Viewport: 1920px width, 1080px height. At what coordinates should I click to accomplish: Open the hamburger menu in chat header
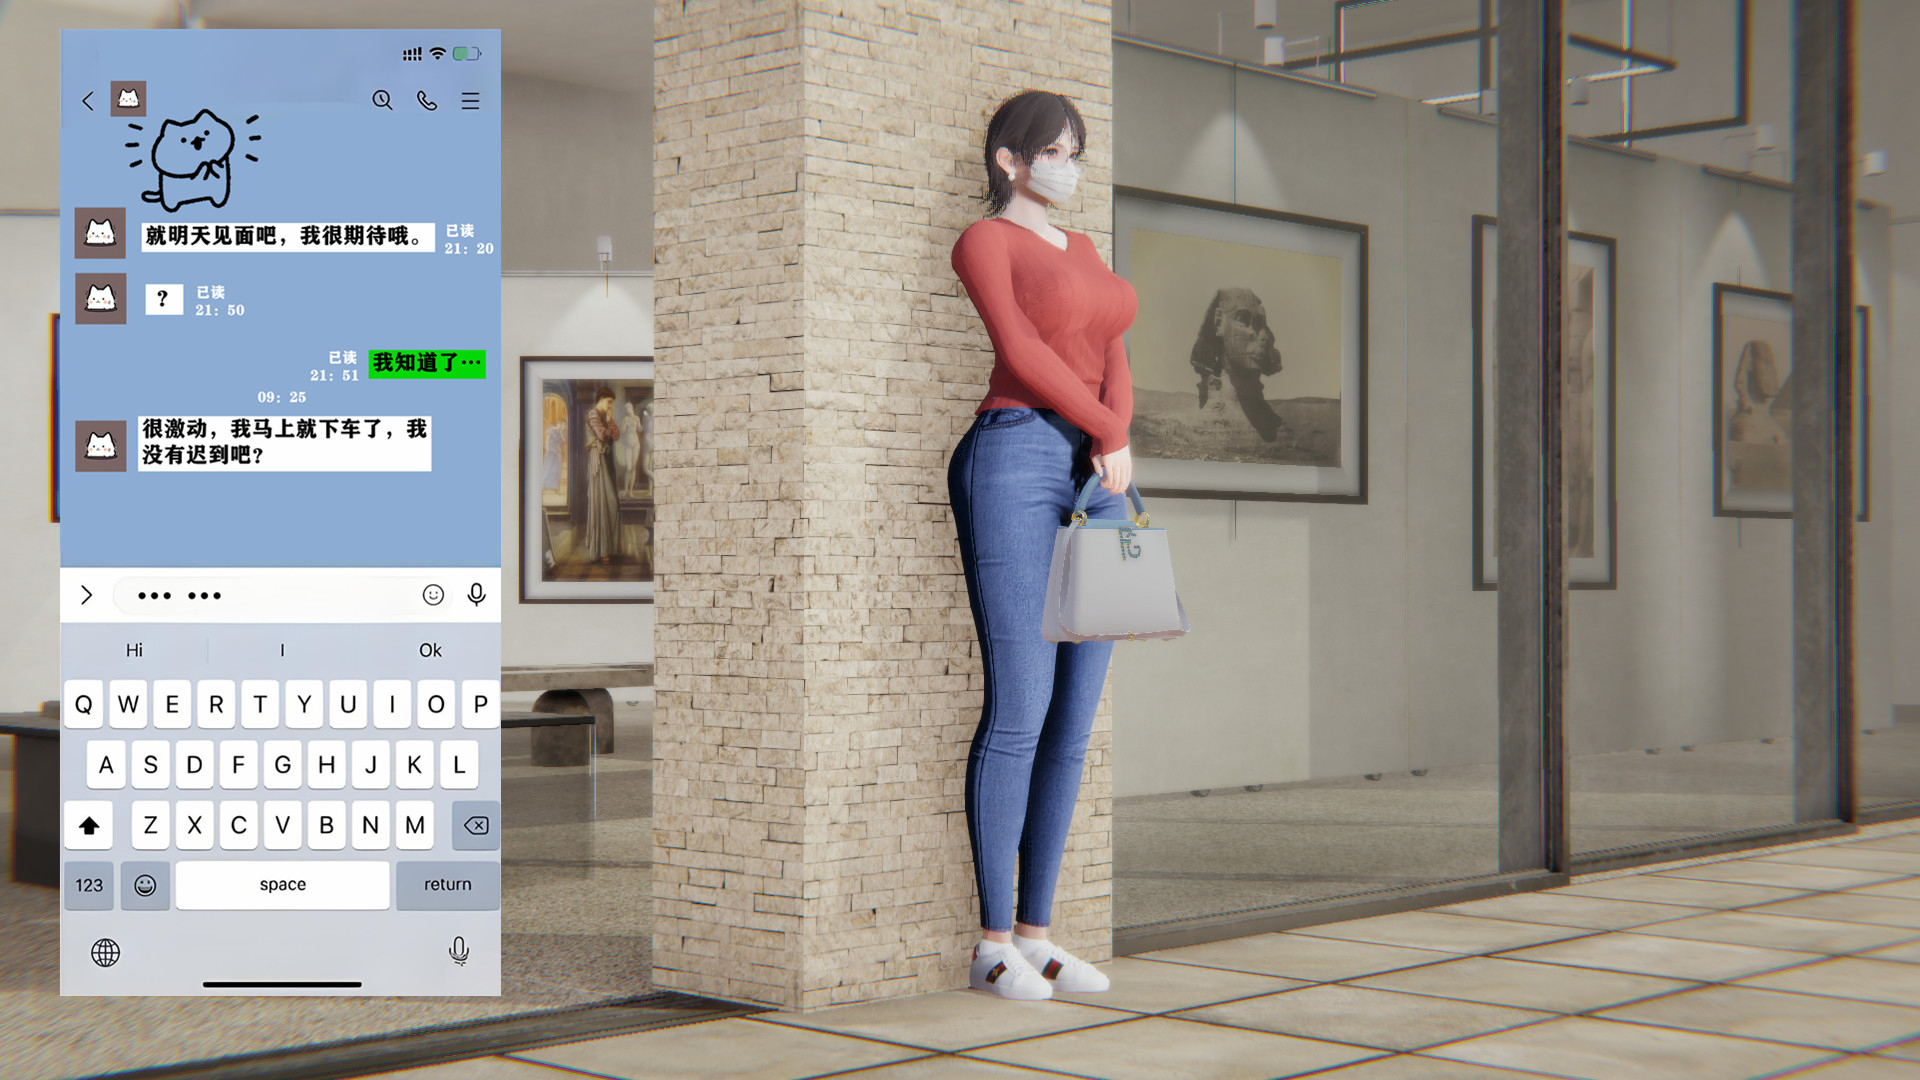tap(470, 101)
